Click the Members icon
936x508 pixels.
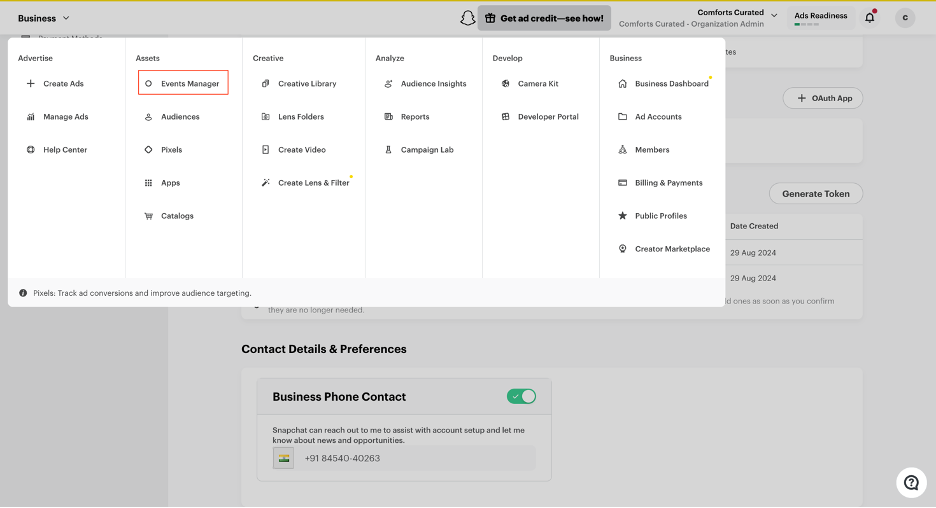click(x=623, y=150)
